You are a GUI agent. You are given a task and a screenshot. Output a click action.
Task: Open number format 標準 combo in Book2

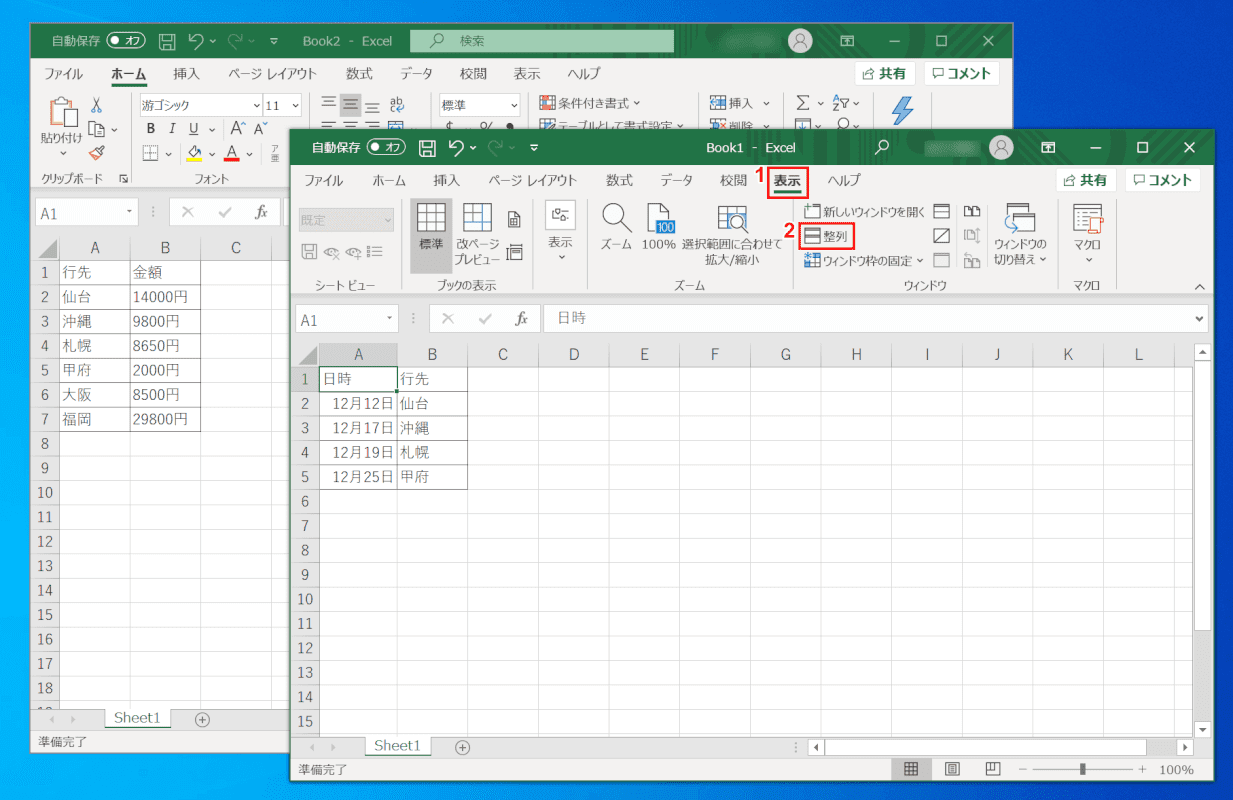[480, 104]
